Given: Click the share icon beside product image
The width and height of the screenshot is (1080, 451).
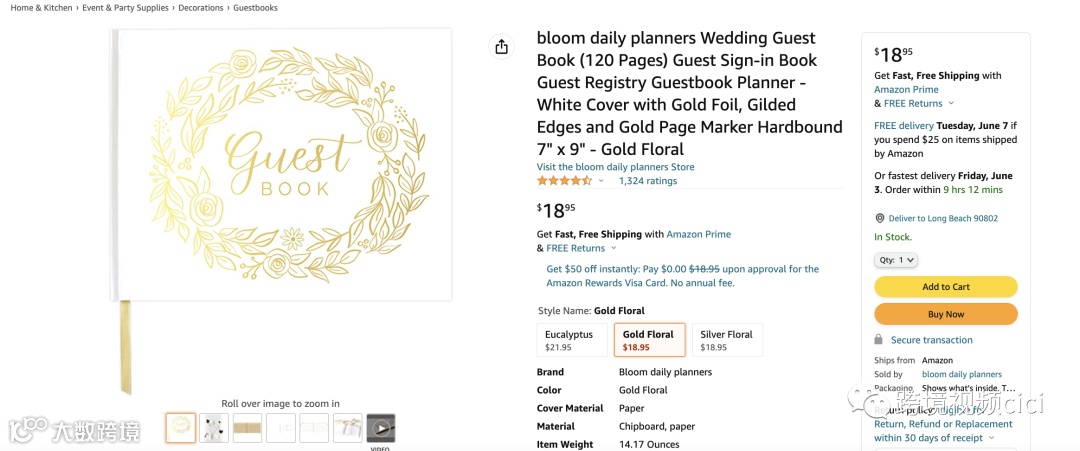Looking at the screenshot, I should [x=502, y=47].
